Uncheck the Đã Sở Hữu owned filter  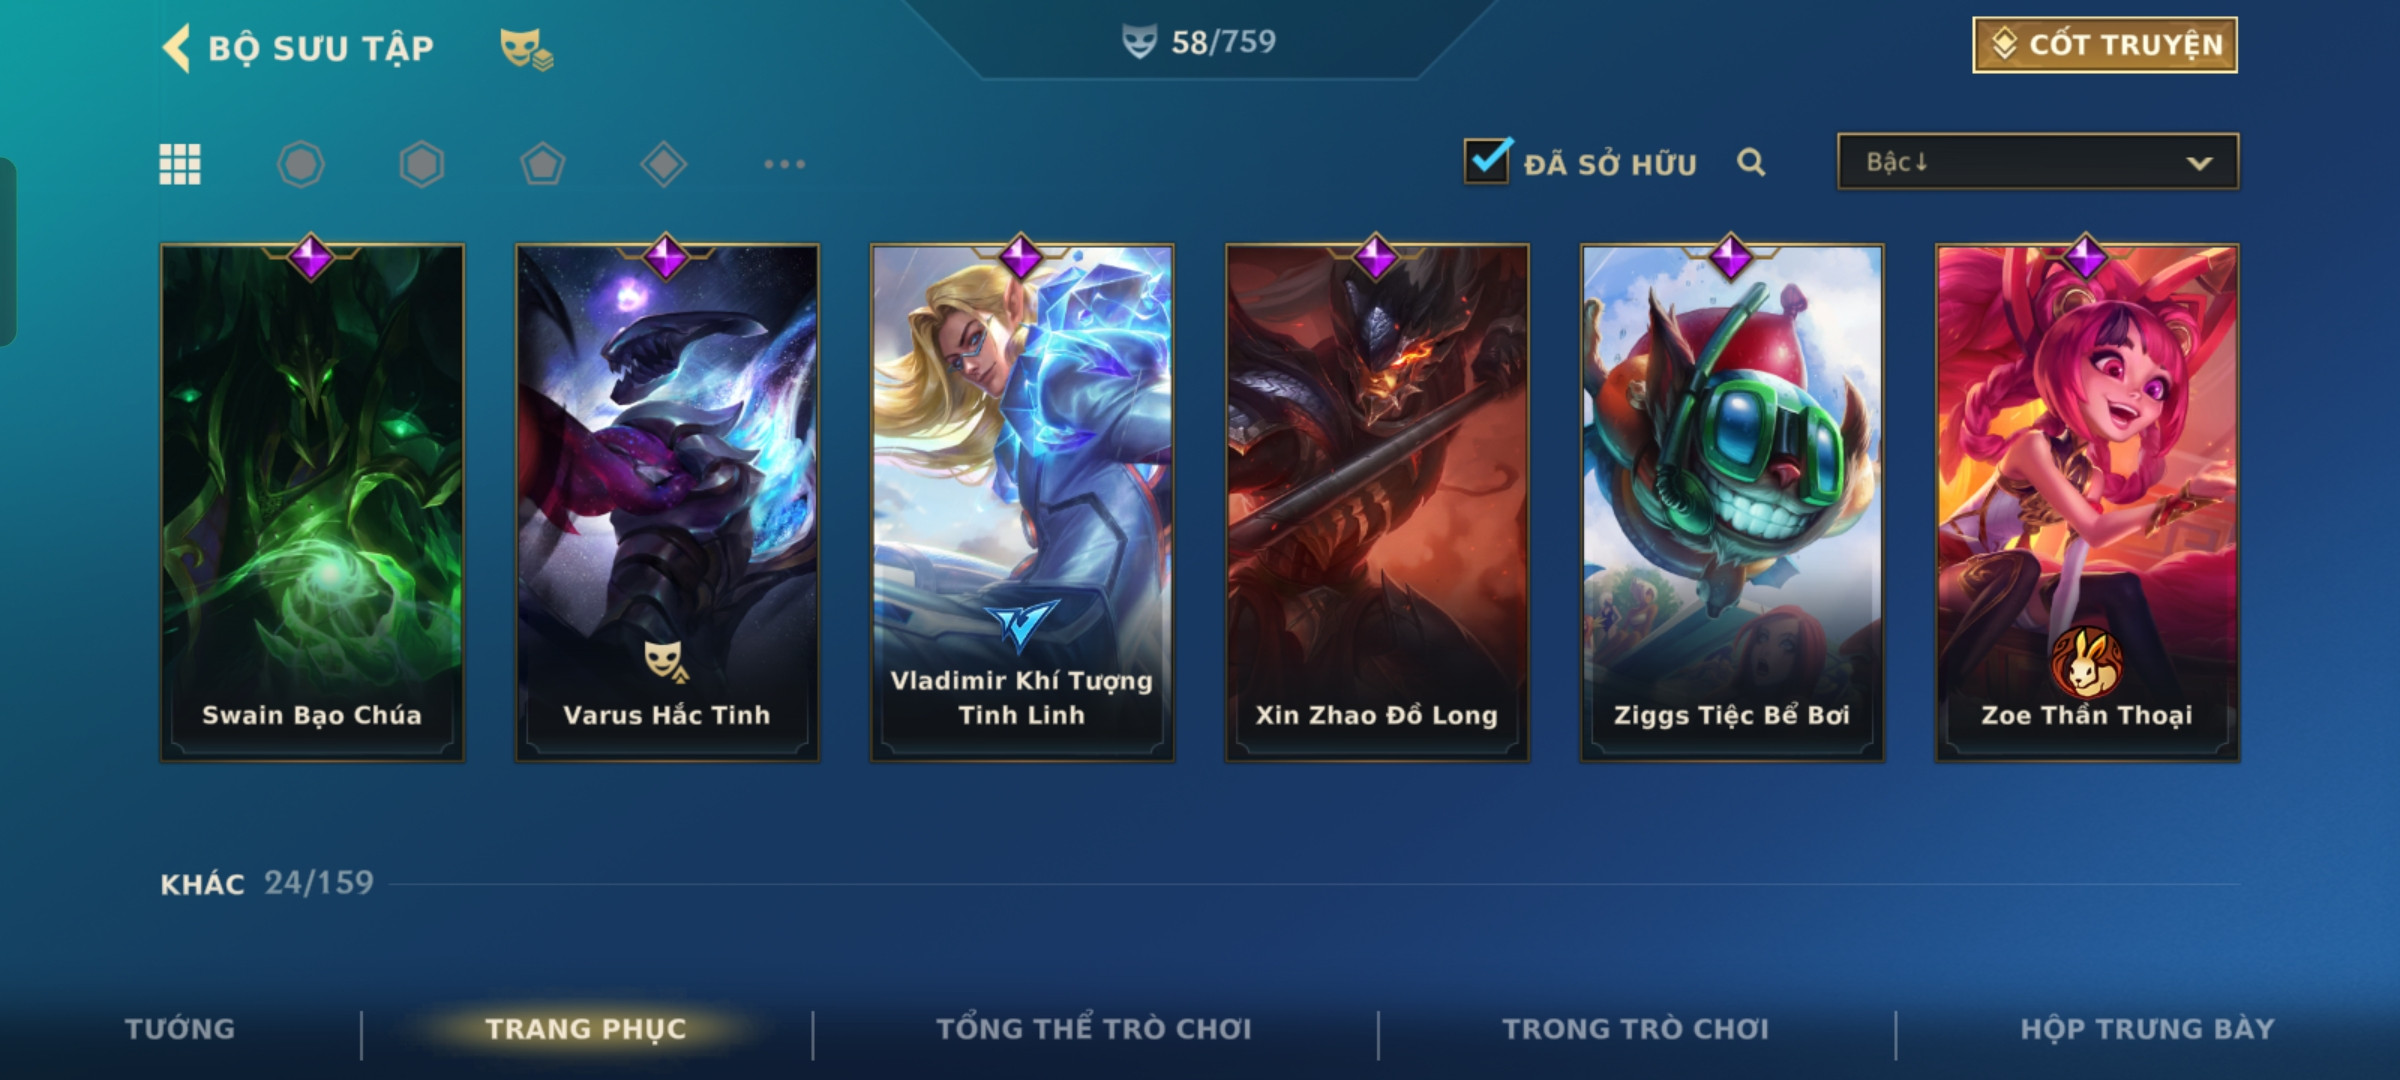click(1487, 161)
